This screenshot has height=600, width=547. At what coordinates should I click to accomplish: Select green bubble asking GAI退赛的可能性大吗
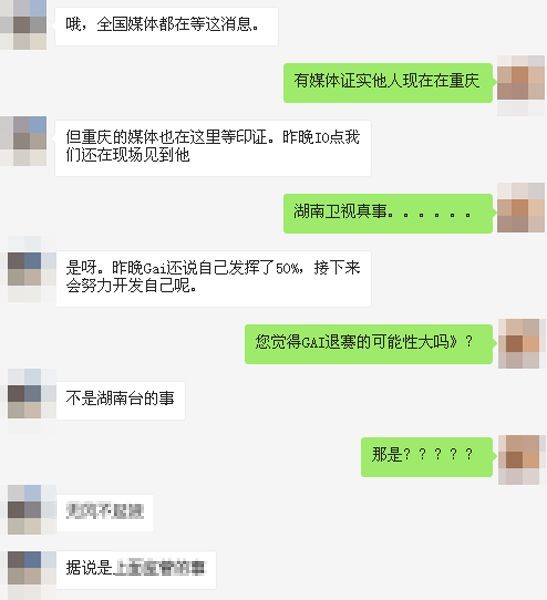point(369,344)
